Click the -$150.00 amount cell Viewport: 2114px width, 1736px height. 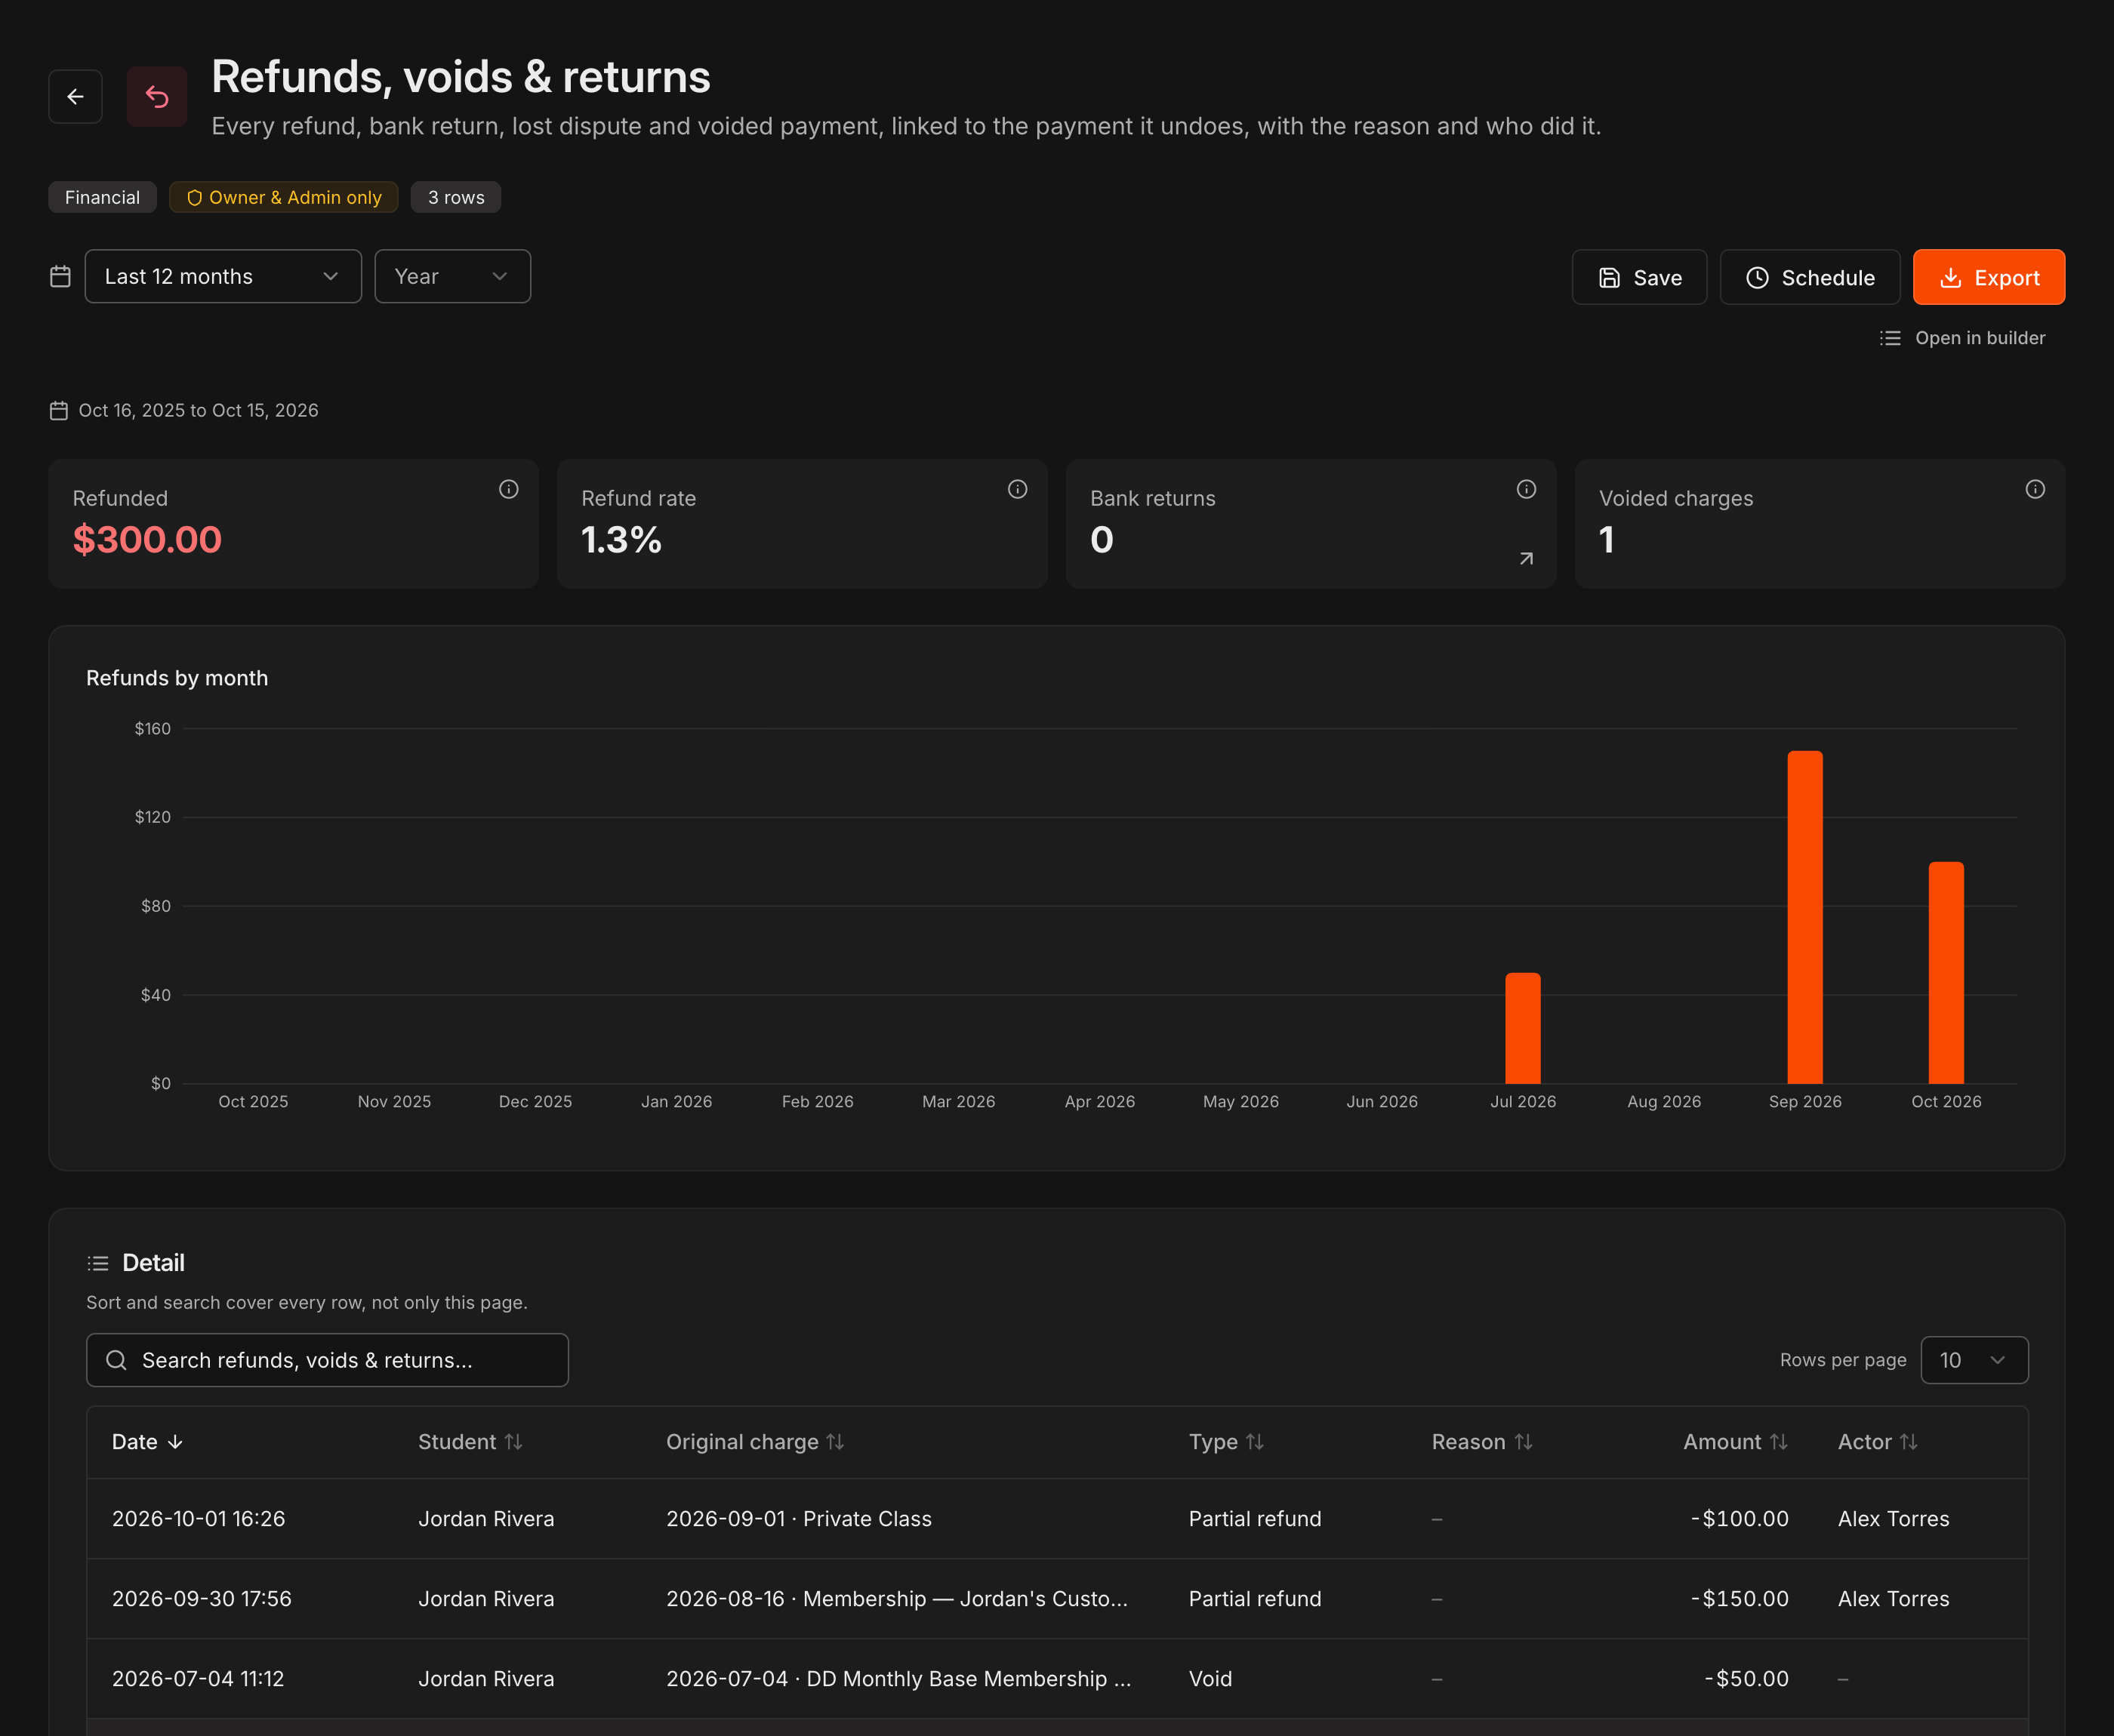pyautogui.click(x=1739, y=1598)
